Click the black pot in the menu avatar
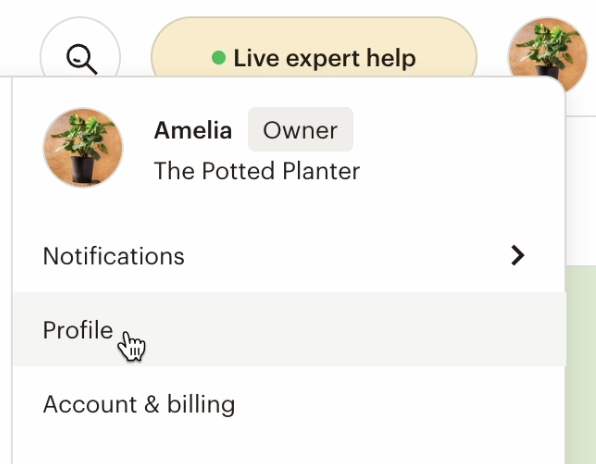Viewport: 596px width, 464px height. 82,169
